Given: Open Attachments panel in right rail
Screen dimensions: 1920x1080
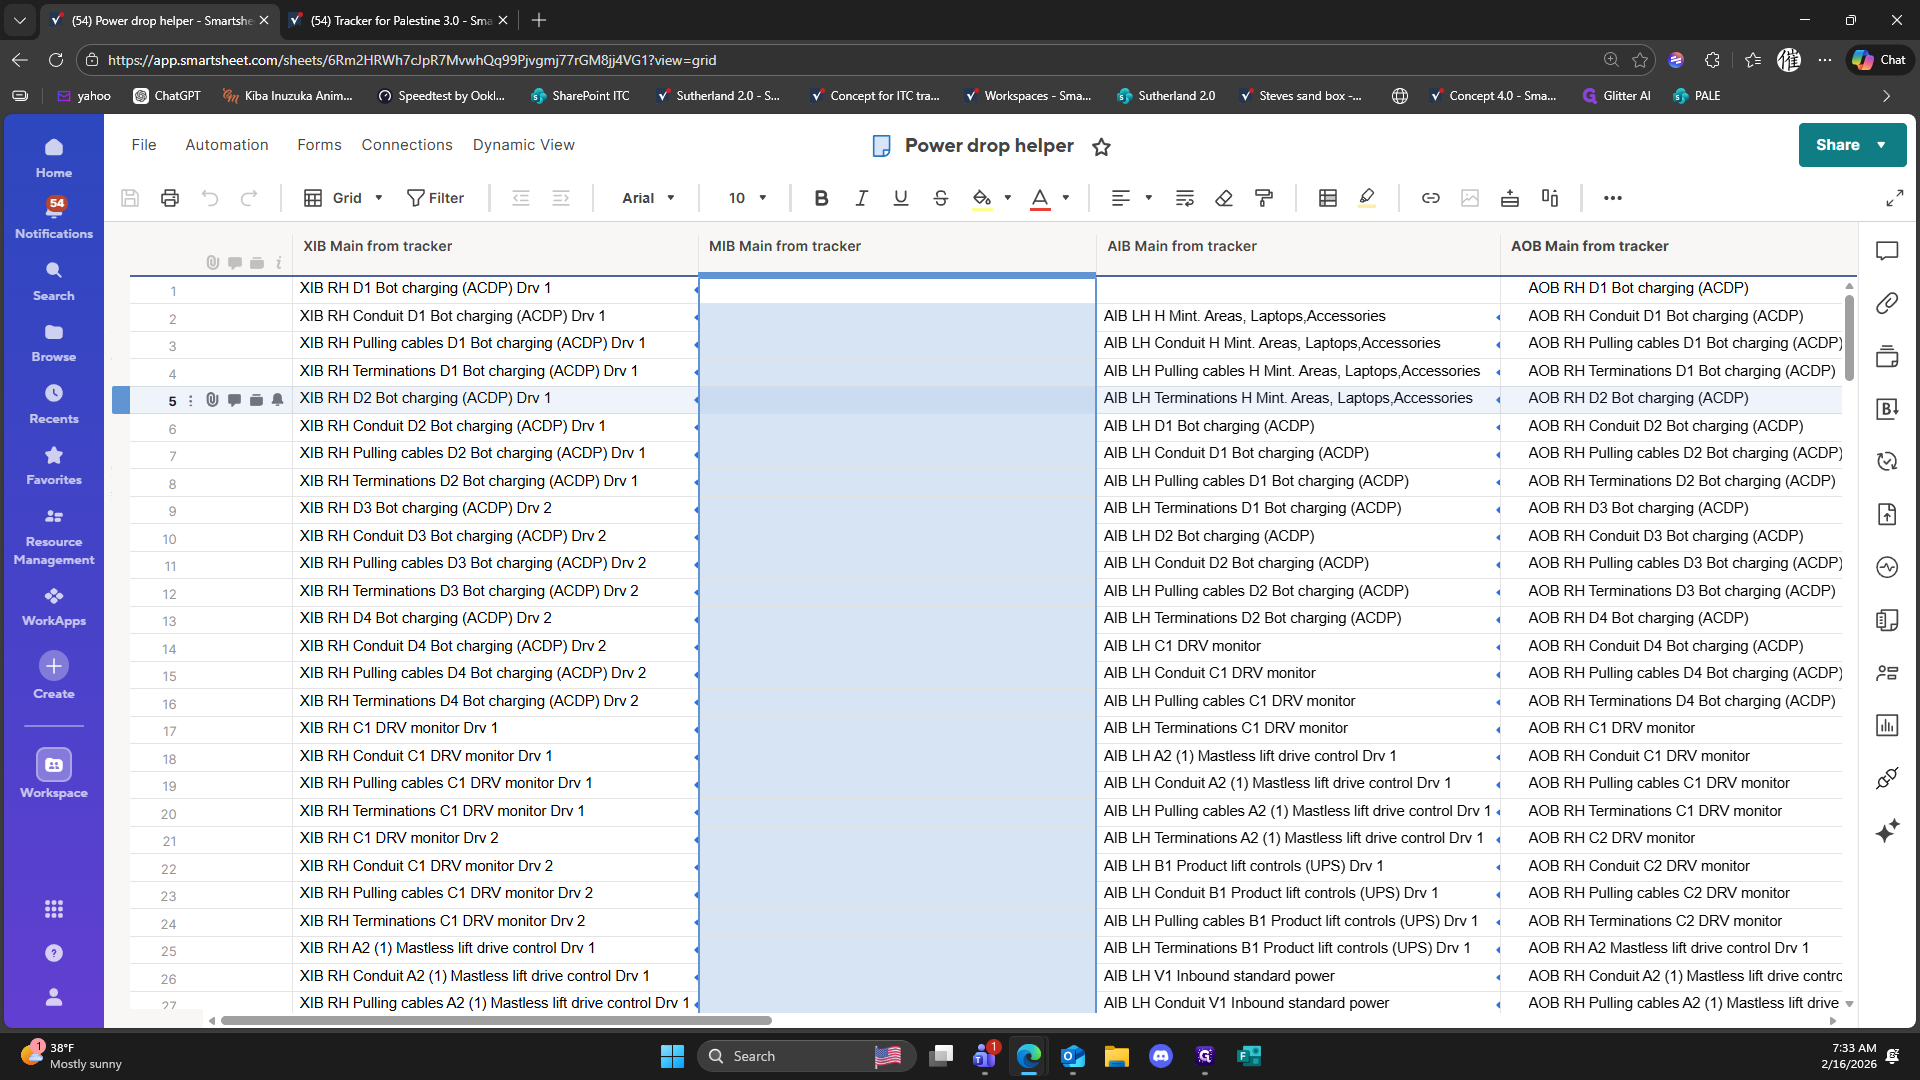Looking at the screenshot, I should coord(1887,303).
